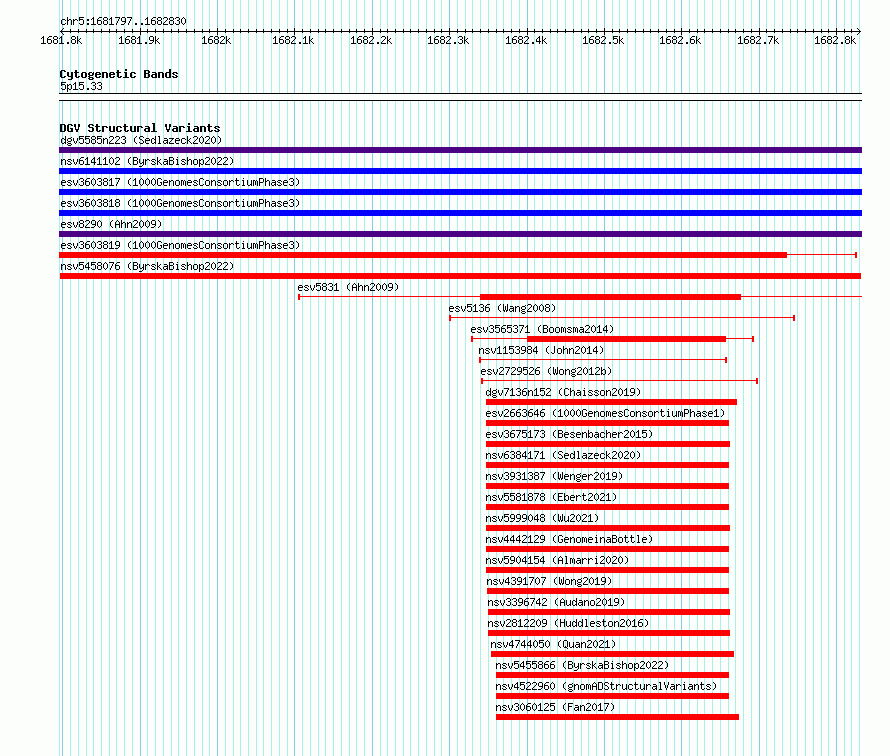
Task: Click the red nsv4522960 variant bar
Action: click(612, 696)
